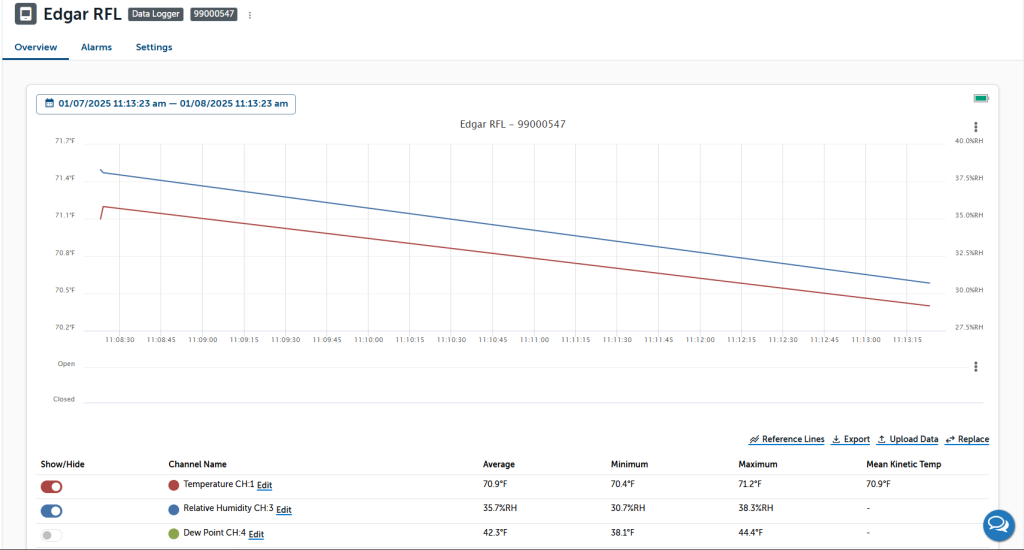Click the red Temperature color swatch
Viewport: 1024px width, 550px height.
(x=174, y=485)
